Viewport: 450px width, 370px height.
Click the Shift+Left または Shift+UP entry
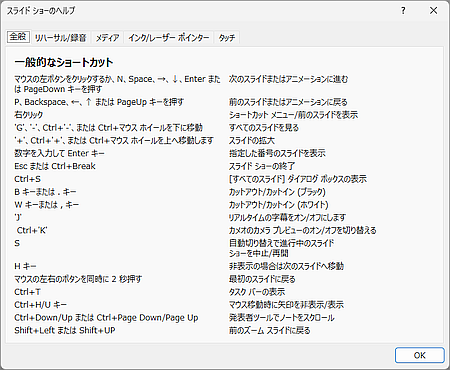(x=65, y=330)
